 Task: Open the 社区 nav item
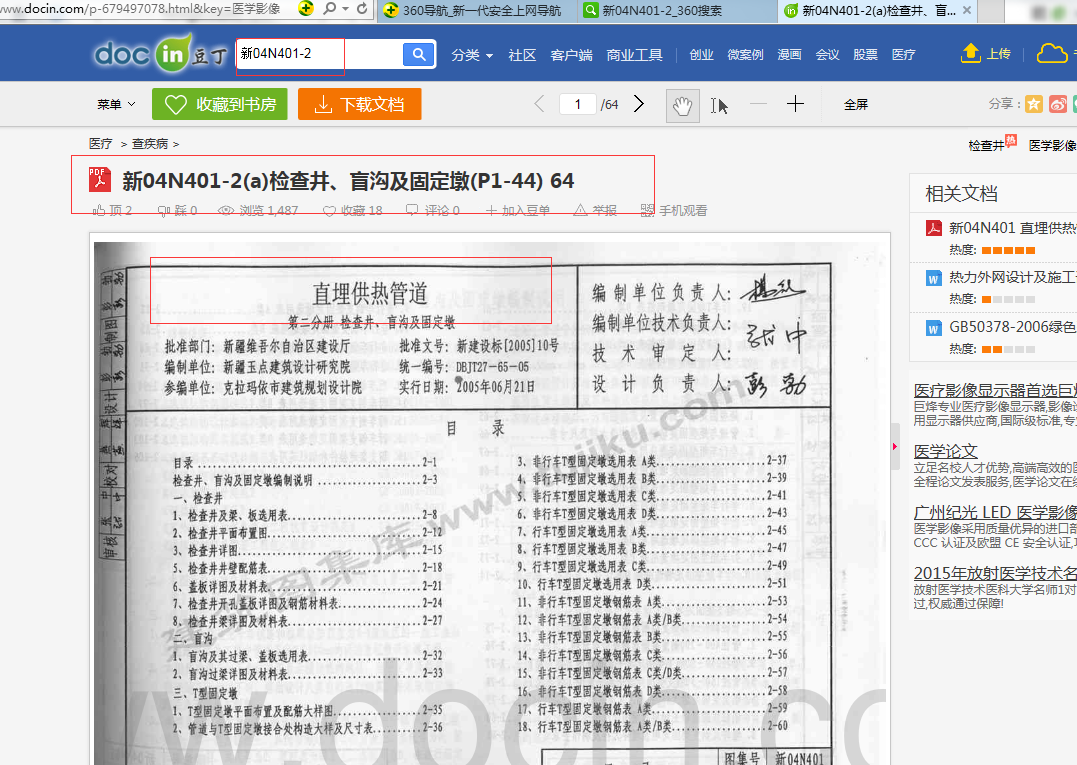pyautogui.click(x=521, y=55)
